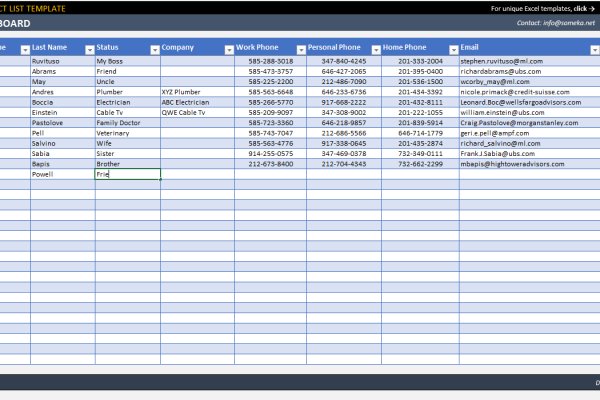Viewport: 600px width, 400px height.
Task: Select the Powell last name cell
Action: click(62, 174)
